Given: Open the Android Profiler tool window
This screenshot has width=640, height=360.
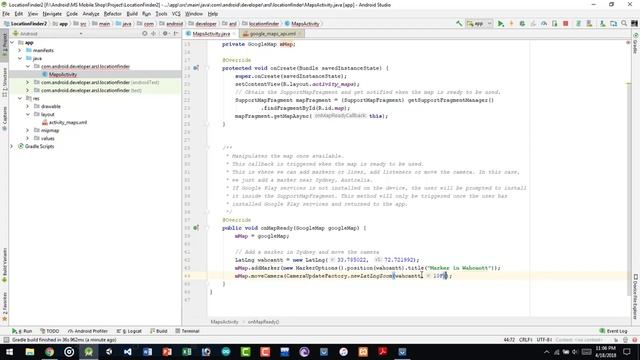Looking at the screenshot, I should [88, 331].
